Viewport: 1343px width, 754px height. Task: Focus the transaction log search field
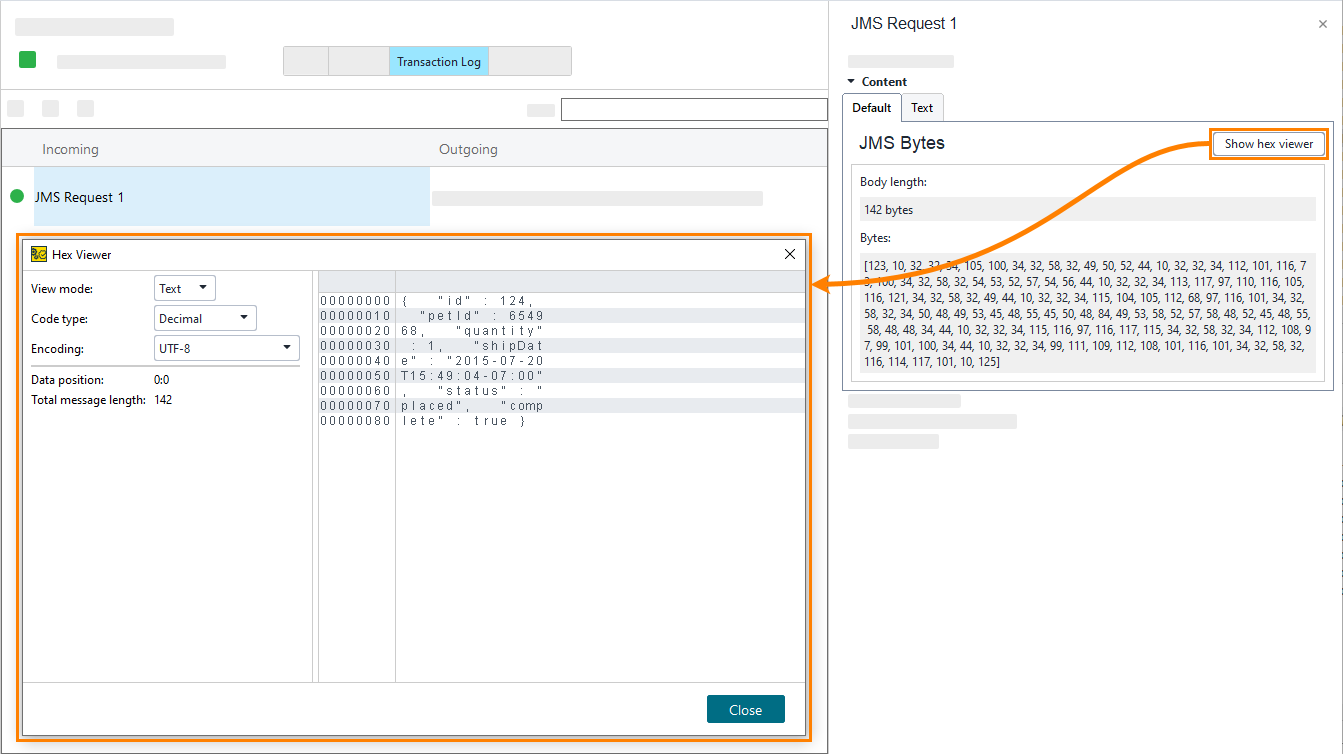[693, 110]
